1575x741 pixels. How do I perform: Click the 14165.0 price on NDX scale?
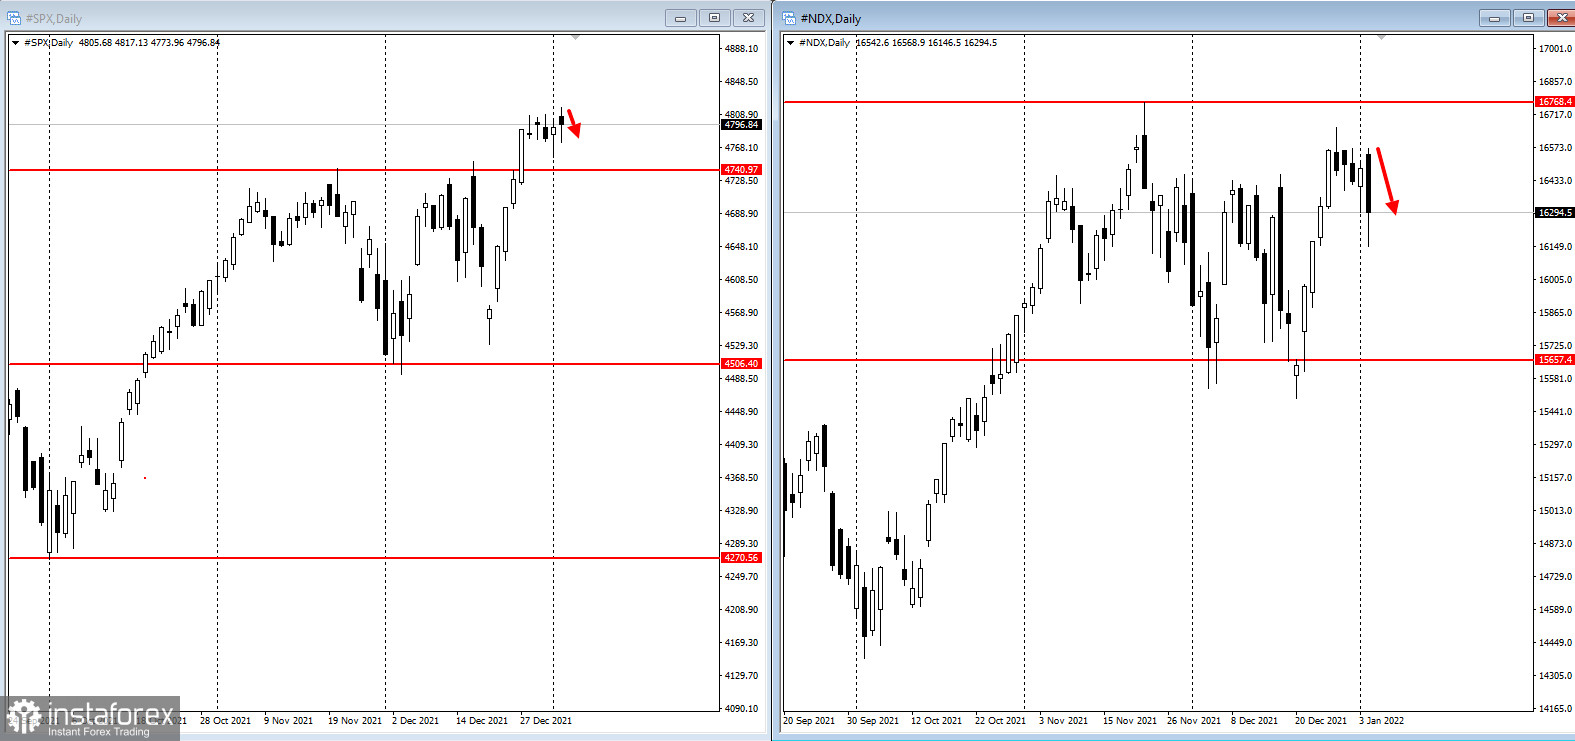1555,709
